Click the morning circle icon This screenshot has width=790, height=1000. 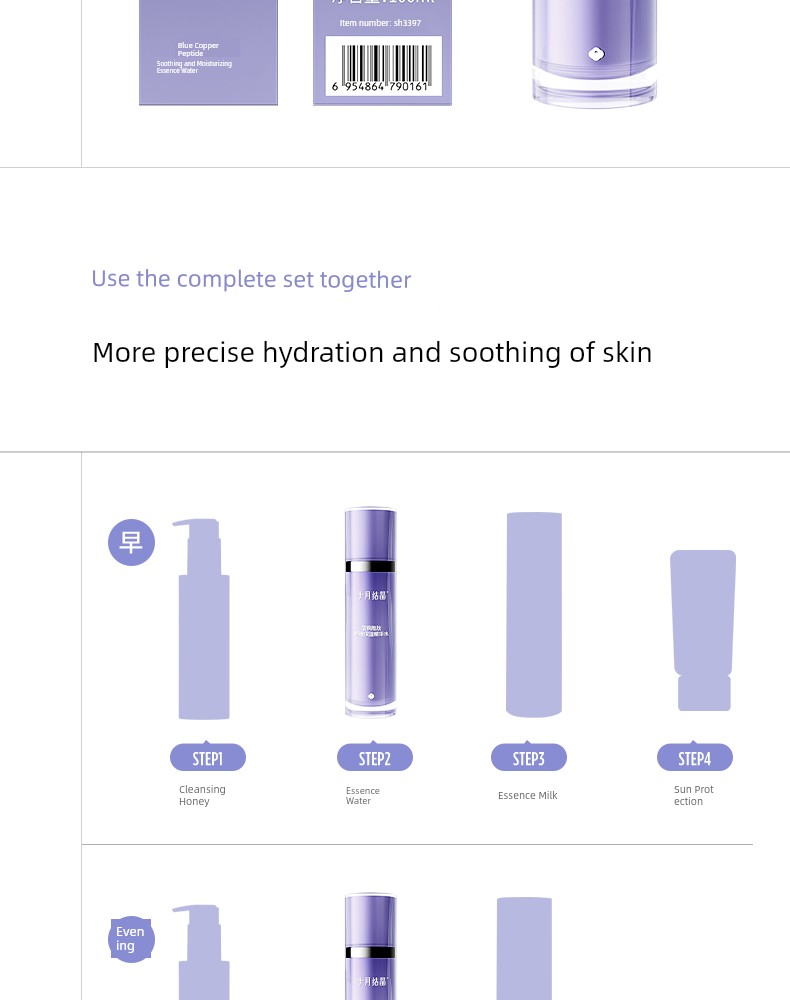[x=131, y=542]
